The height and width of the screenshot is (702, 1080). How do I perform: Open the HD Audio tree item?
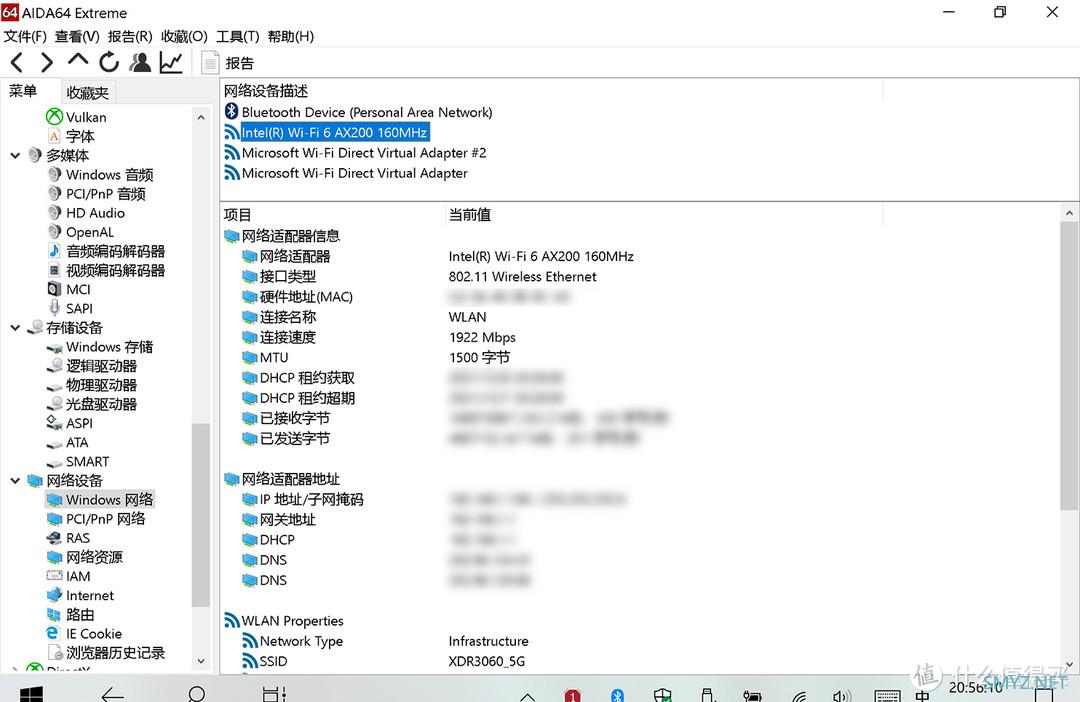[95, 213]
